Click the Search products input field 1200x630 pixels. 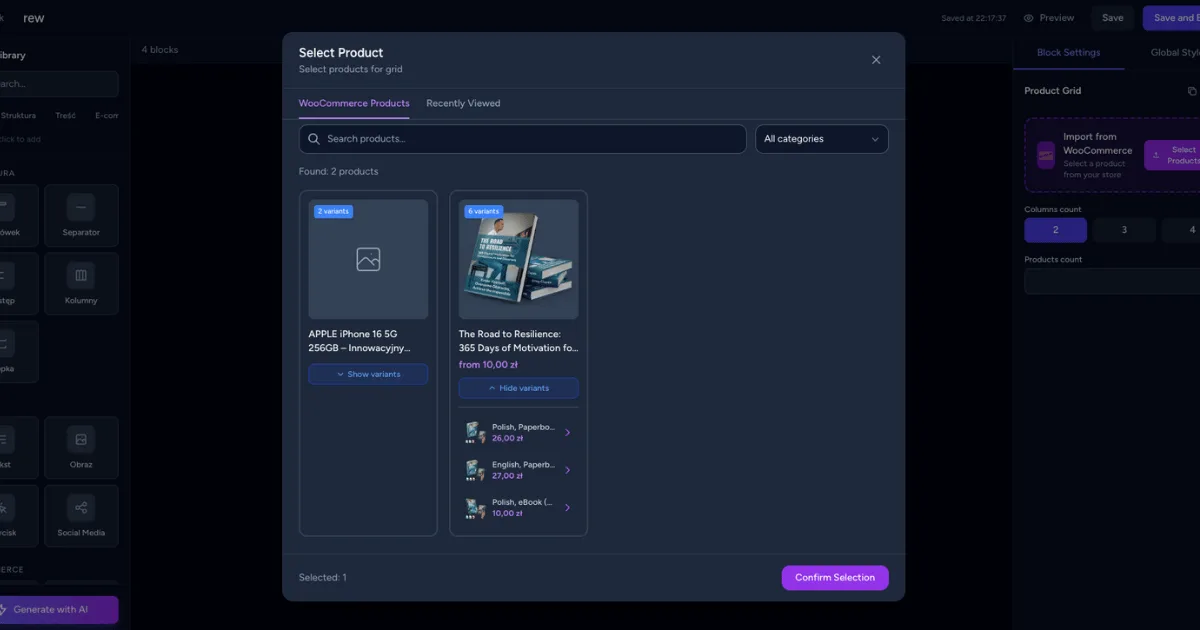pos(522,139)
